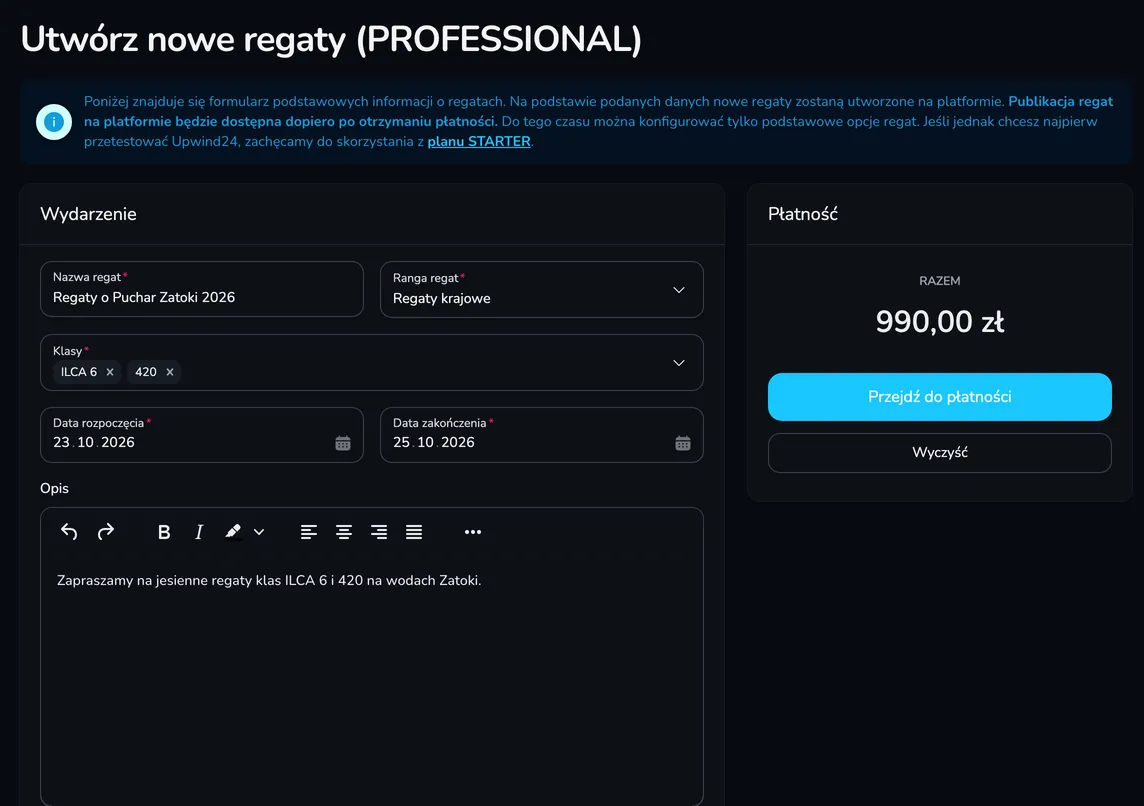Click the RAZEM label
The height and width of the screenshot is (806, 1144).
click(940, 281)
